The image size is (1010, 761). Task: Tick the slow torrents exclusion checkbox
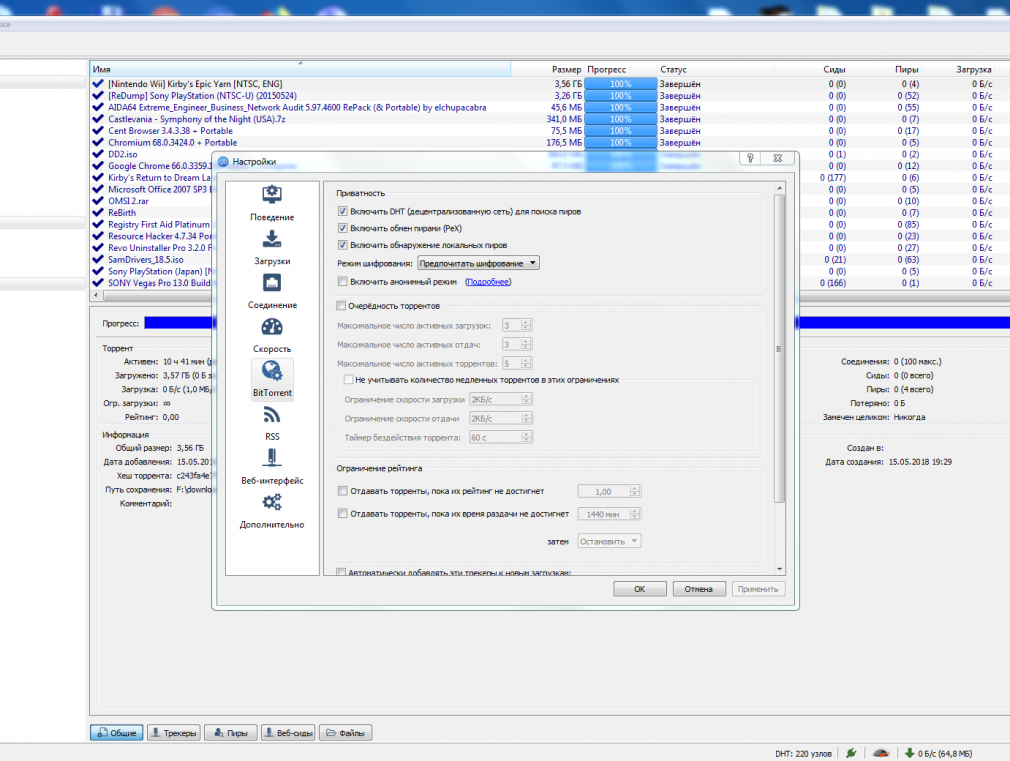coord(348,380)
